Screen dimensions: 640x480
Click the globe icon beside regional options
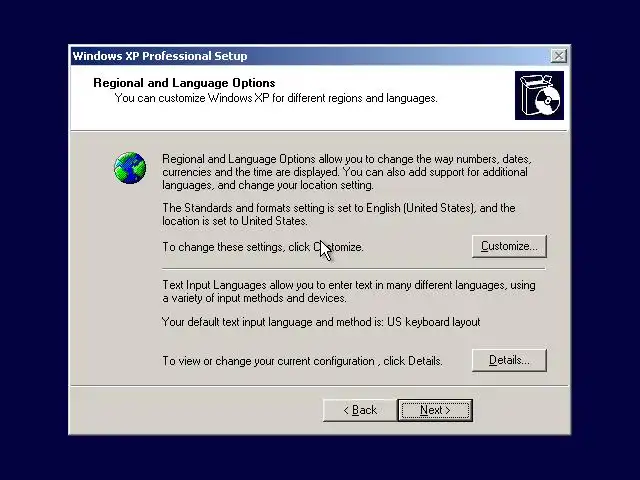coord(130,168)
